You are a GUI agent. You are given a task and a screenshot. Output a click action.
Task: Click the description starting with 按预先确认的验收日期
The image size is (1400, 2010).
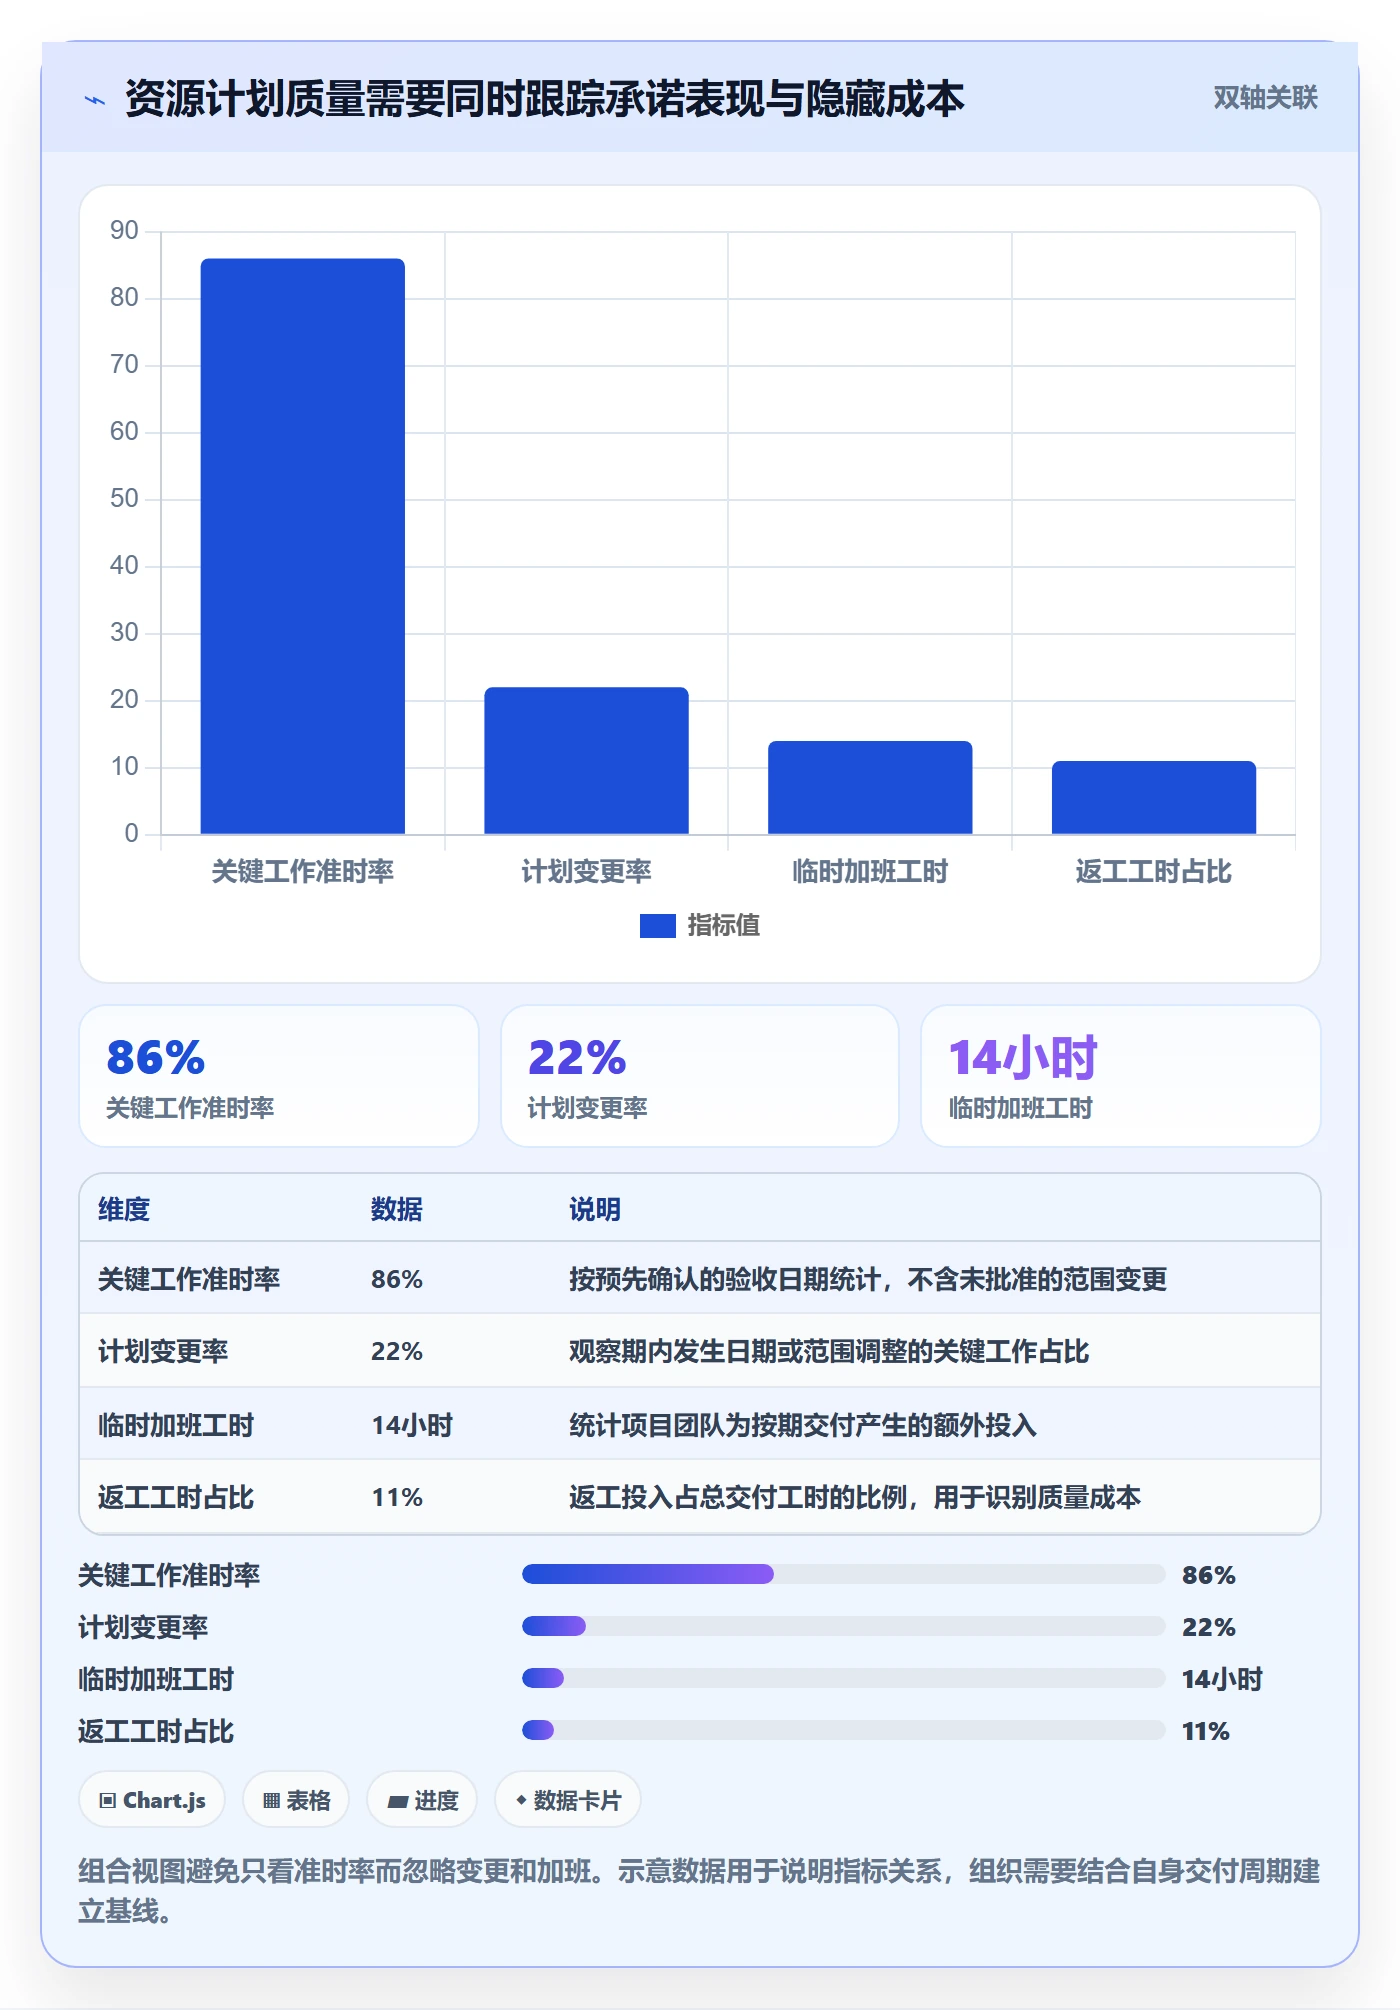[868, 1280]
